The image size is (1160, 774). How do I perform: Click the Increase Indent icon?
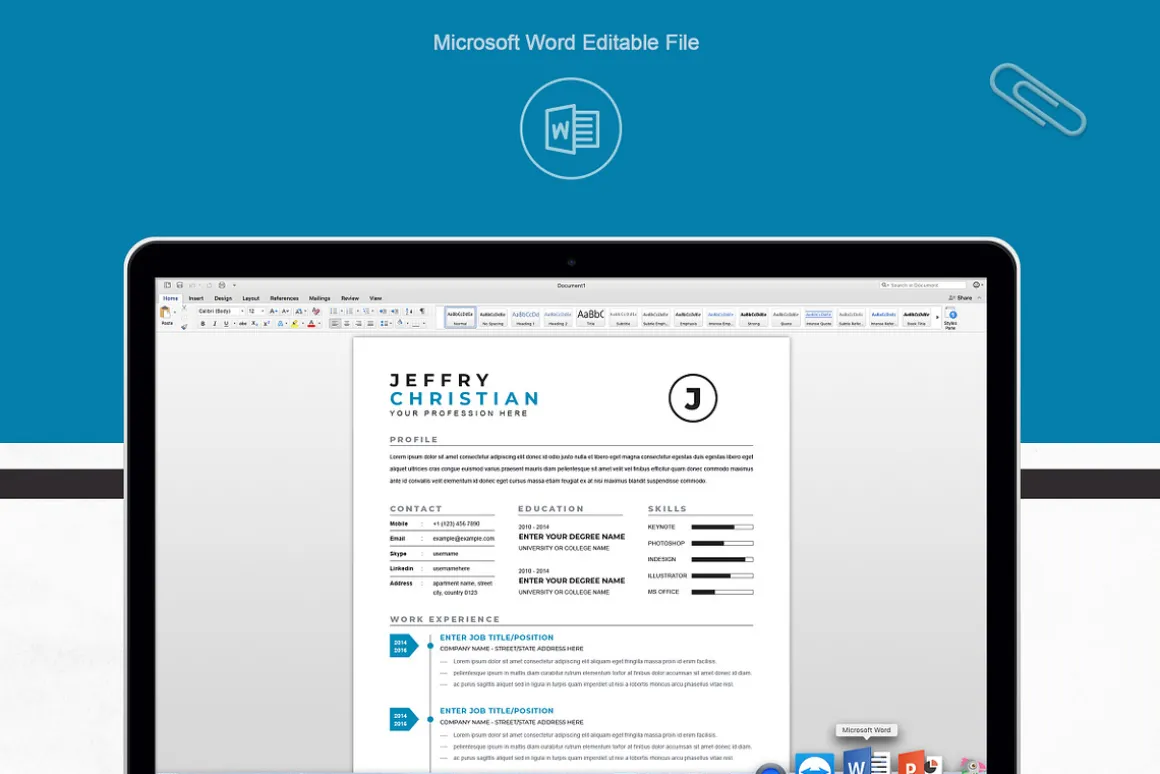(x=394, y=312)
